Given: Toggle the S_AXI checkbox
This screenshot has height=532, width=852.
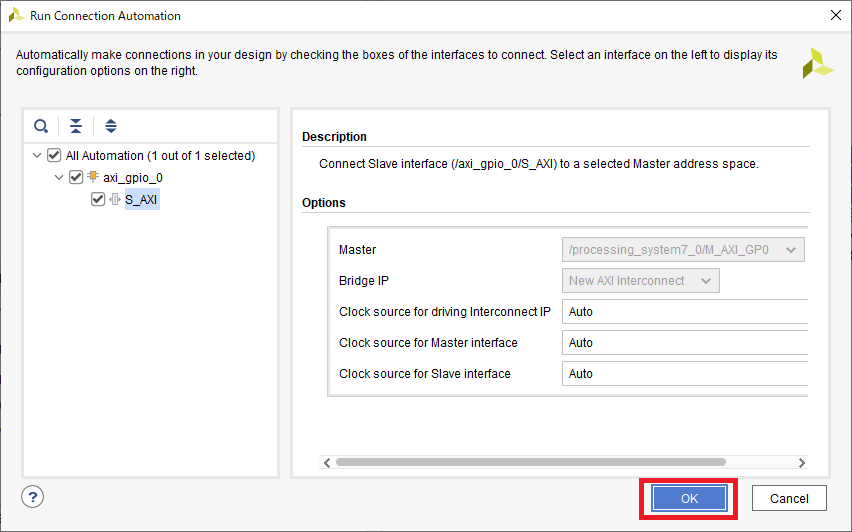Looking at the screenshot, I should [x=98, y=199].
